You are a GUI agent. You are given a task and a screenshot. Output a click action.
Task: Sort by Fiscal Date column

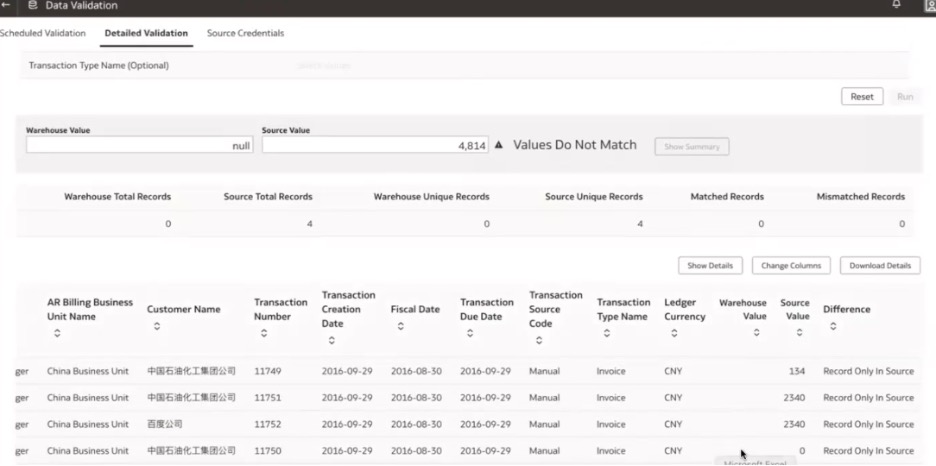[x=401, y=326]
